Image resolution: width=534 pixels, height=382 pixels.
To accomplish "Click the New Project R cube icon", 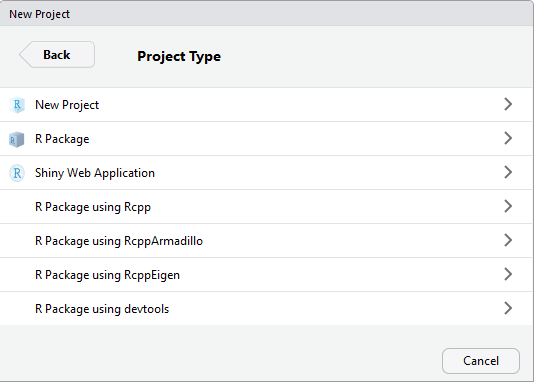I will pyautogui.click(x=17, y=105).
